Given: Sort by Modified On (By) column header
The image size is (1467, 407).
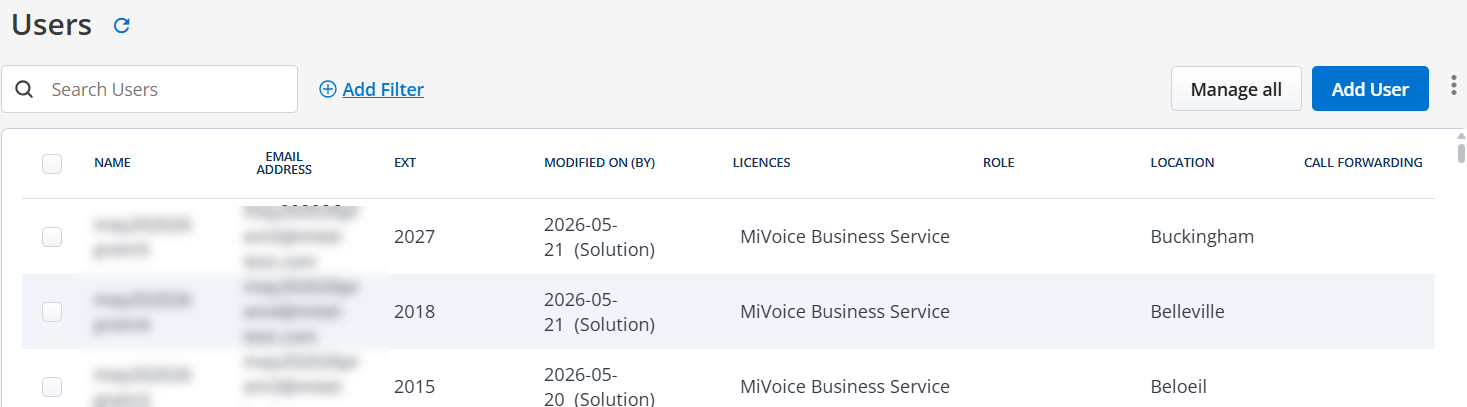Looking at the screenshot, I should pyautogui.click(x=599, y=163).
